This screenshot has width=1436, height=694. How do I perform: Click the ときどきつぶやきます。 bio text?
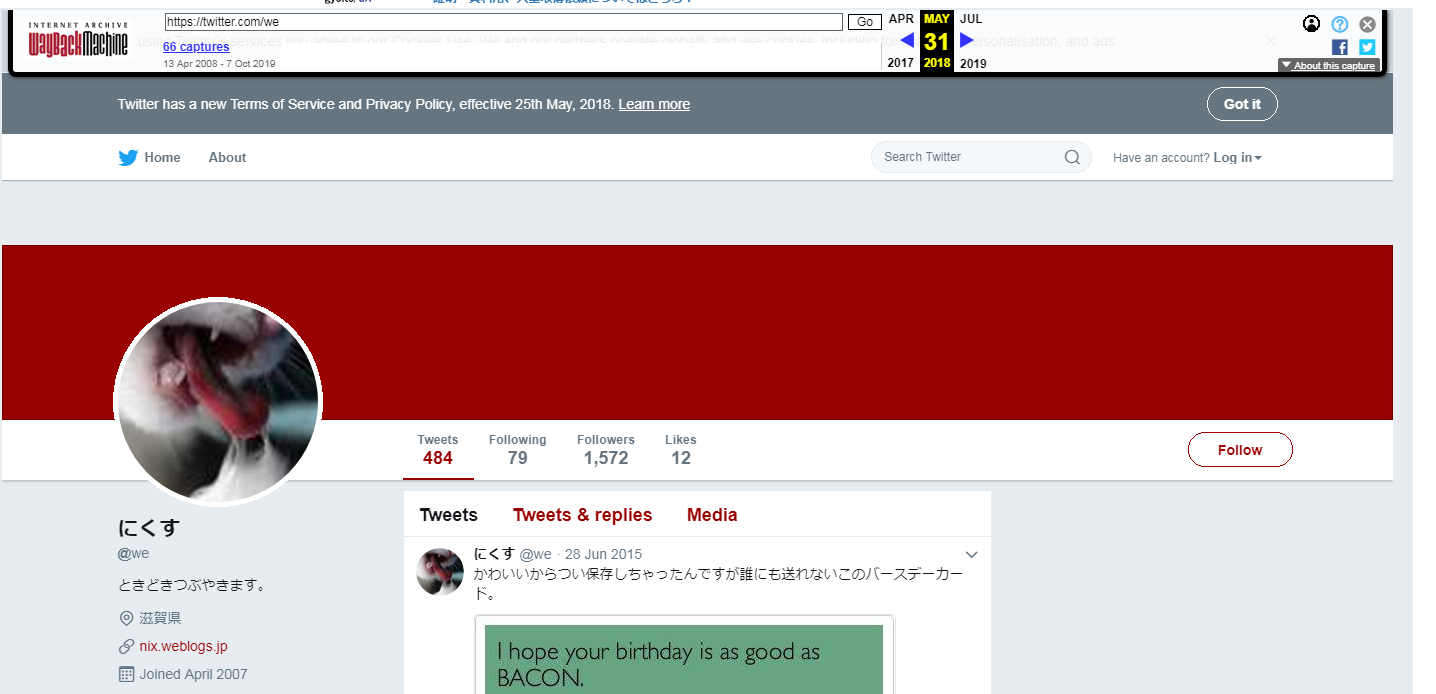(x=192, y=585)
